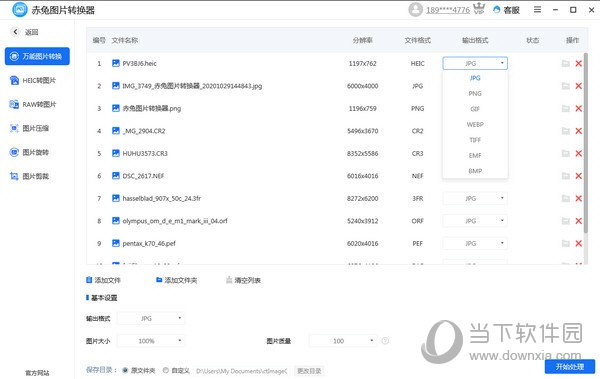
Task: Remove 赤兔图片转换器.png with red X
Action: [579, 109]
